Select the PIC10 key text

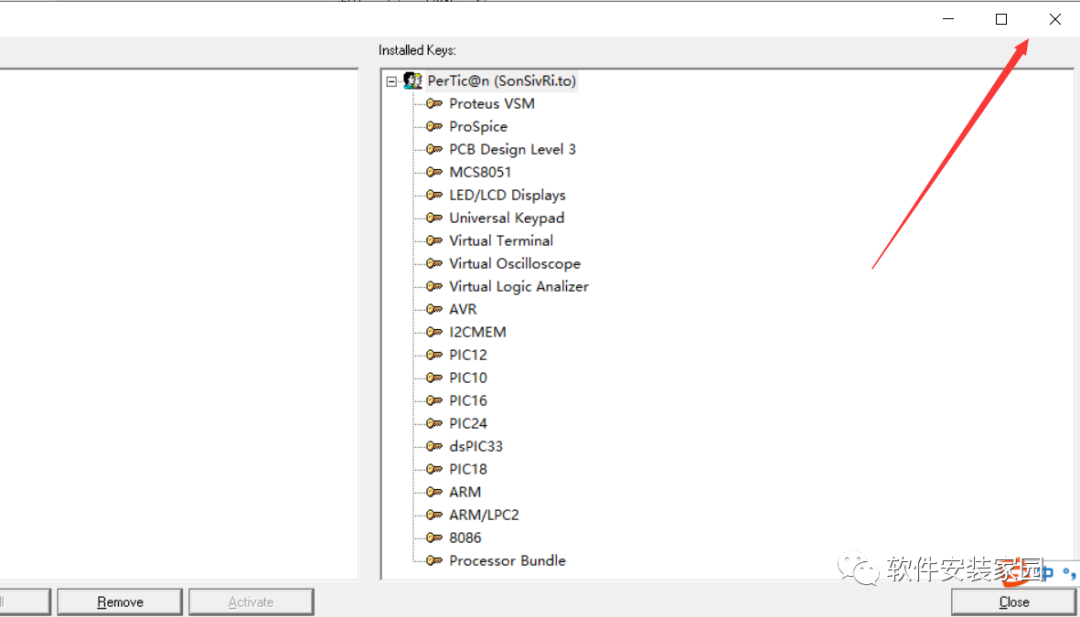pos(468,377)
